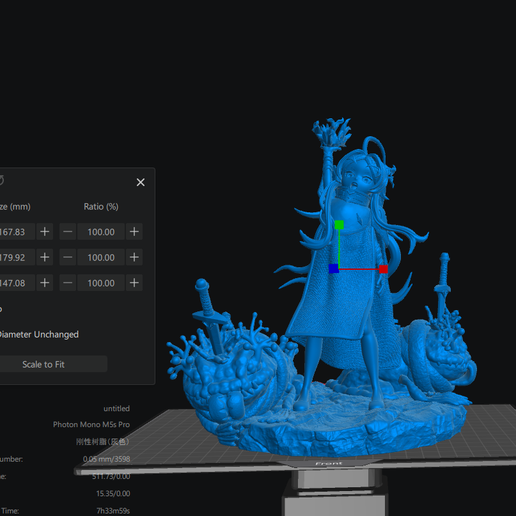This screenshot has width=516, height=516.
Task: Select the 167.83 size field
Action: tap(17, 232)
